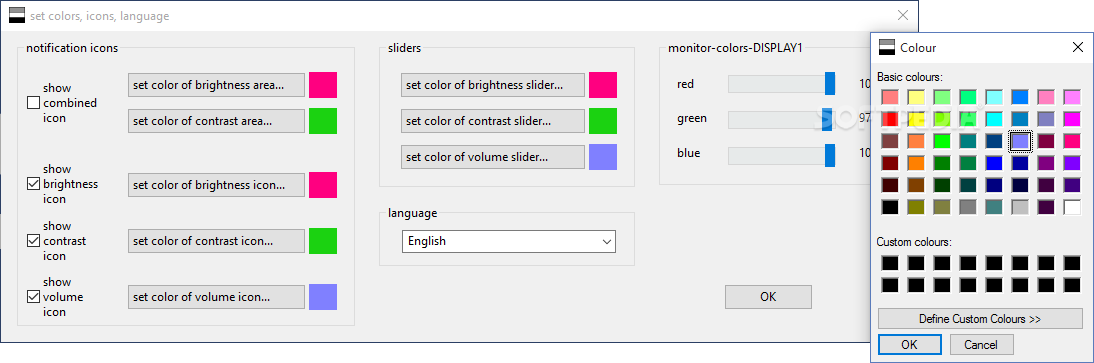This screenshot has width=1094, height=363.
Task: Click Cancel in the Colour dialog
Action: point(980,344)
